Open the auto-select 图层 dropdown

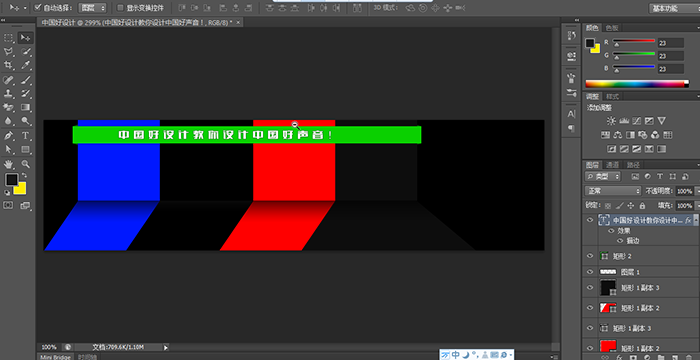point(92,8)
